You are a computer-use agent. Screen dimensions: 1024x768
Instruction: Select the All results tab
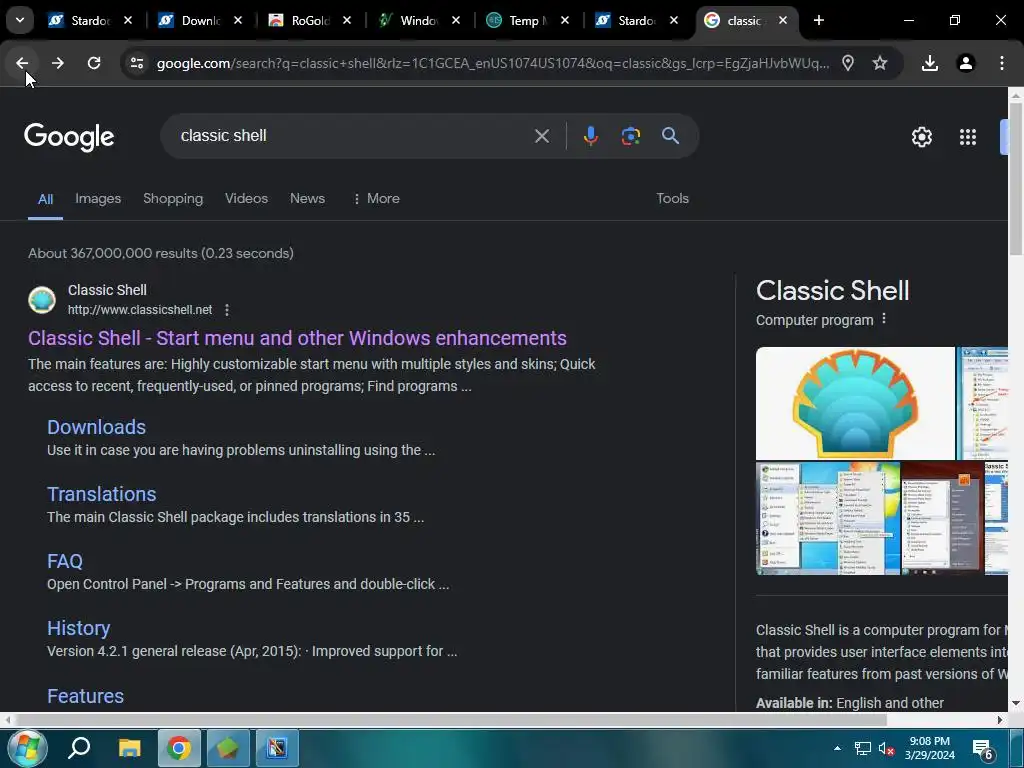pos(45,199)
